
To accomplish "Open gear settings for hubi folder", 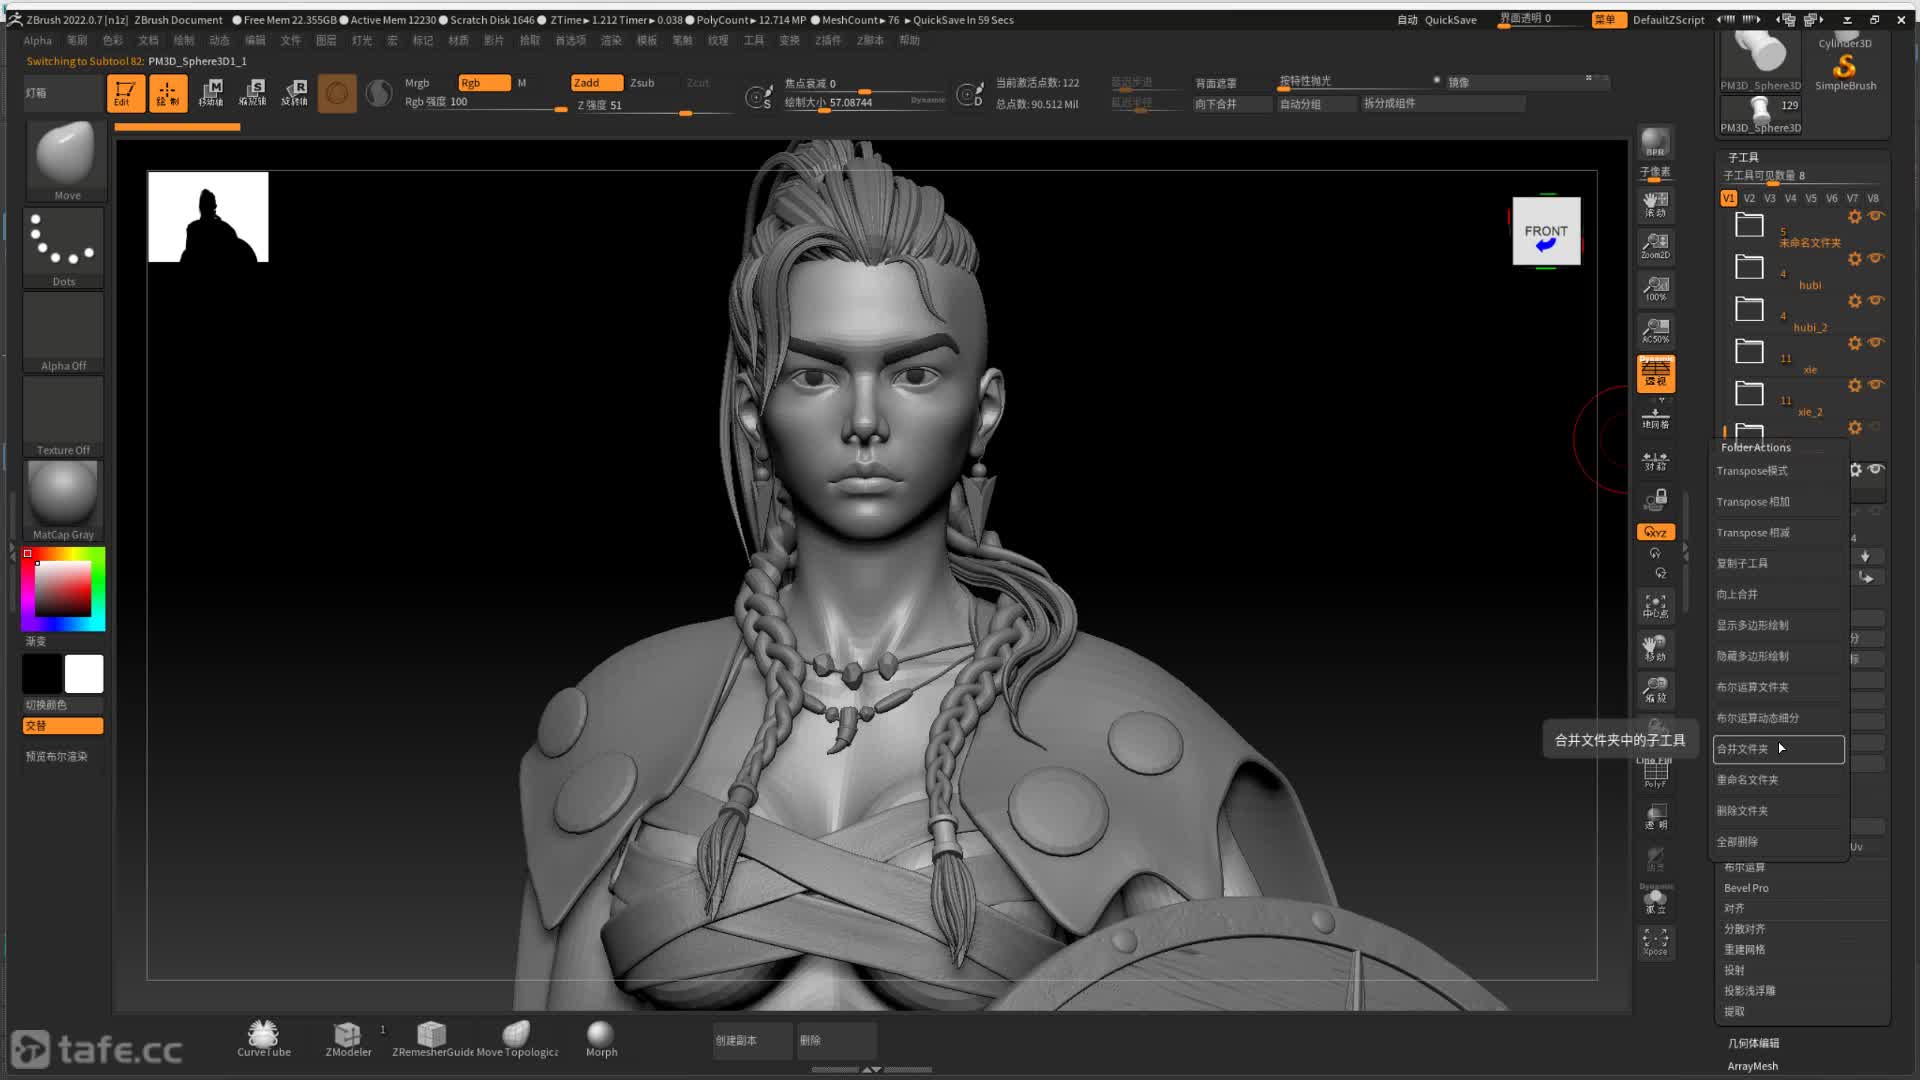I will [1855, 259].
